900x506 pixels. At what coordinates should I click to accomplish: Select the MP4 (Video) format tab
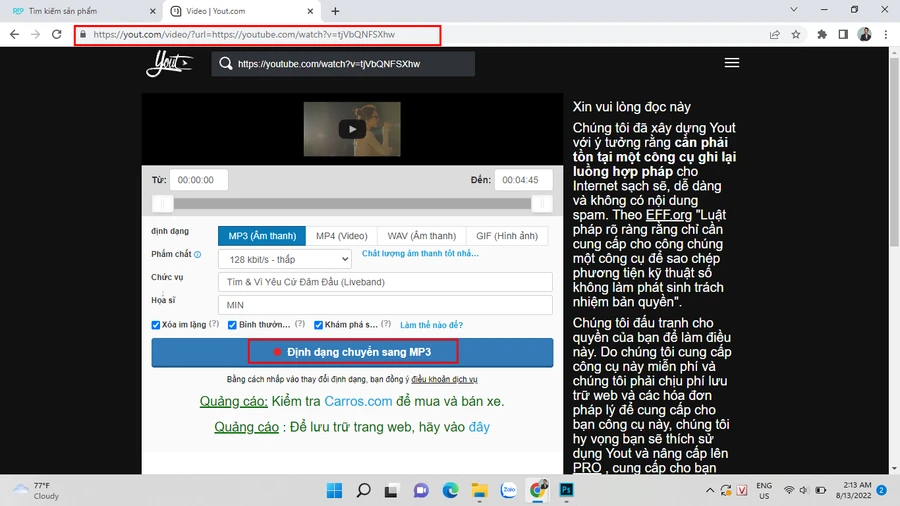(x=342, y=236)
